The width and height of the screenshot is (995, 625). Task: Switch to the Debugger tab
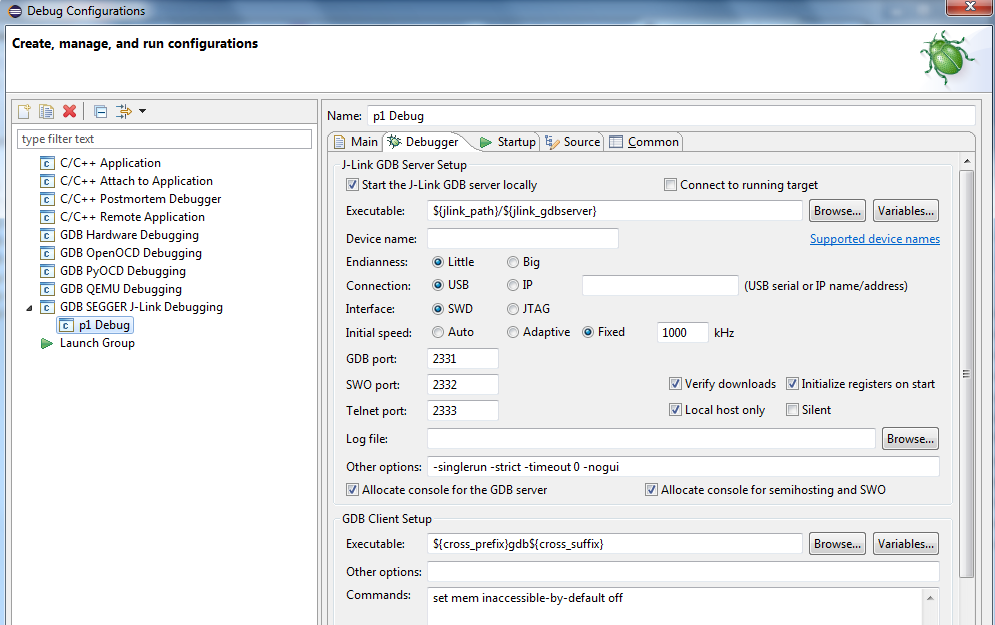coord(424,142)
